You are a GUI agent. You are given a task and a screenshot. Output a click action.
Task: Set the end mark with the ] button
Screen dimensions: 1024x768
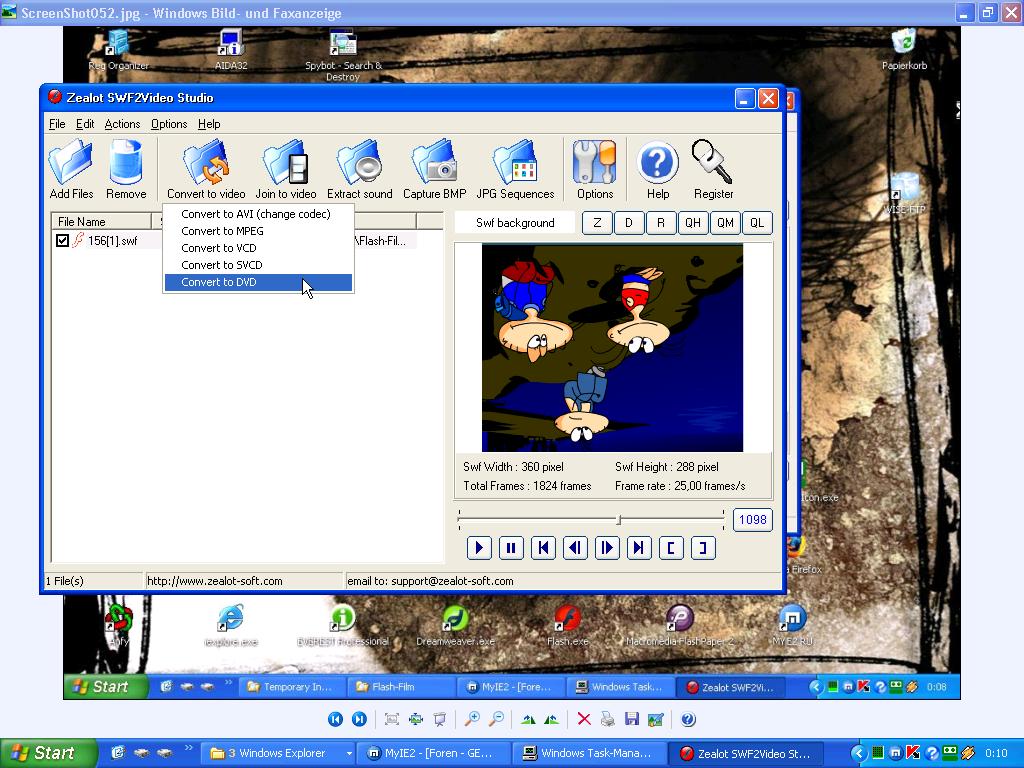tap(703, 547)
